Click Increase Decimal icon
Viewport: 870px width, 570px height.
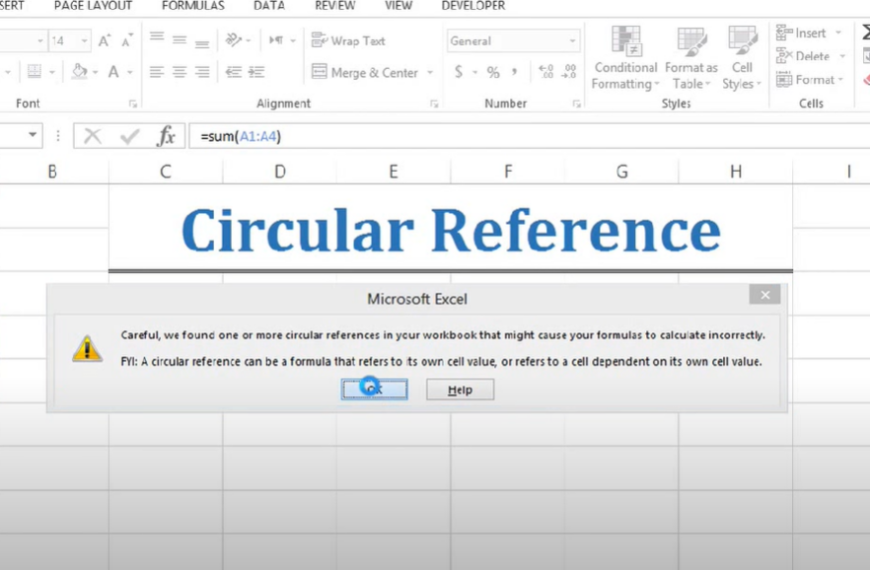click(x=546, y=72)
